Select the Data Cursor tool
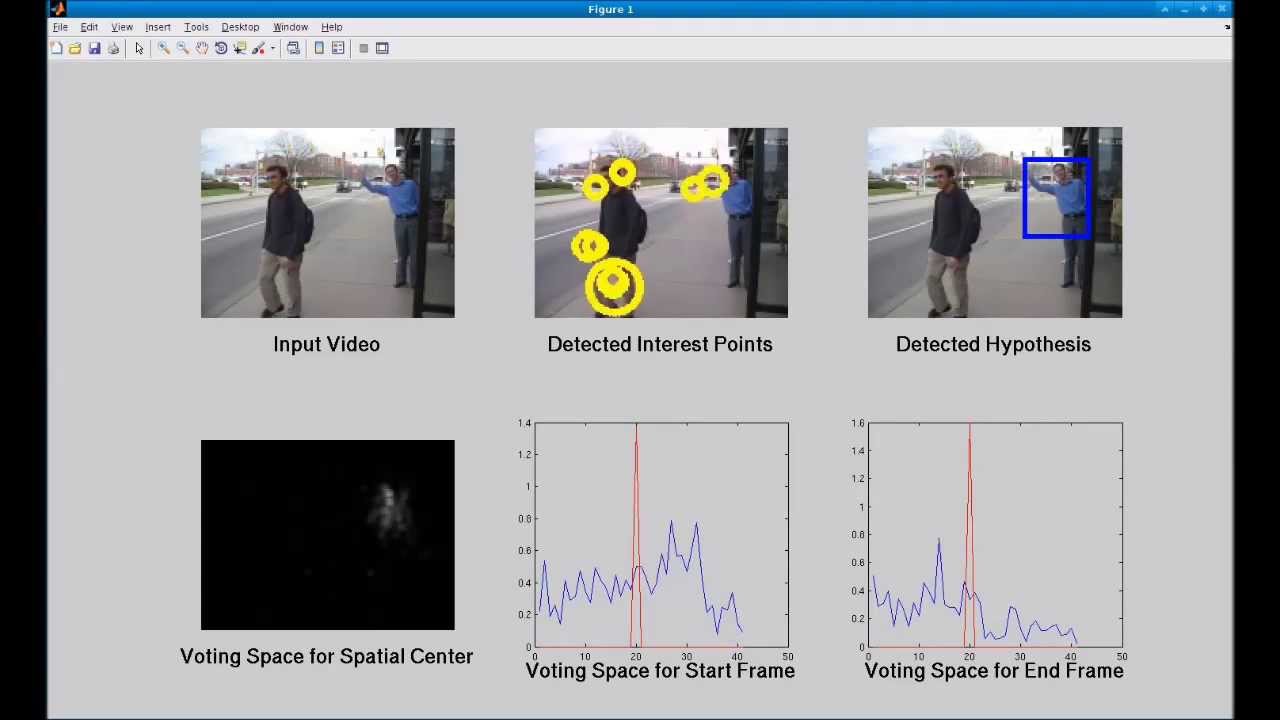The width and height of the screenshot is (1280, 720). (240, 48)
